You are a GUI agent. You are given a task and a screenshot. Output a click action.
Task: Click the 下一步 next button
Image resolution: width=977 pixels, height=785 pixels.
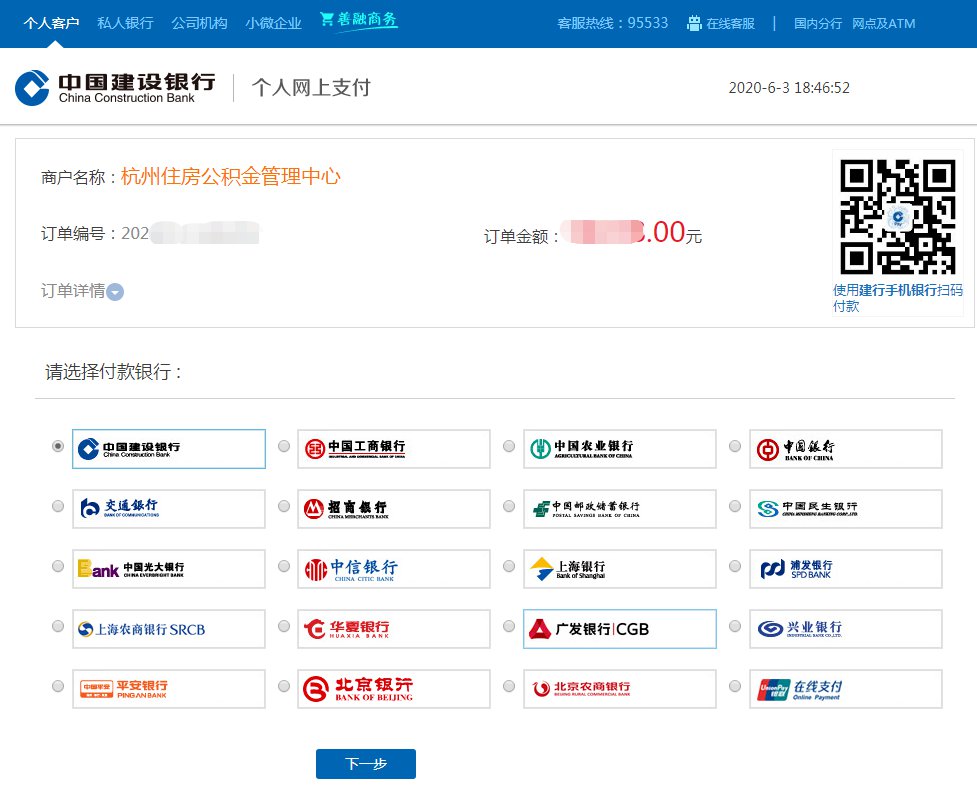[x=366, y=764]
